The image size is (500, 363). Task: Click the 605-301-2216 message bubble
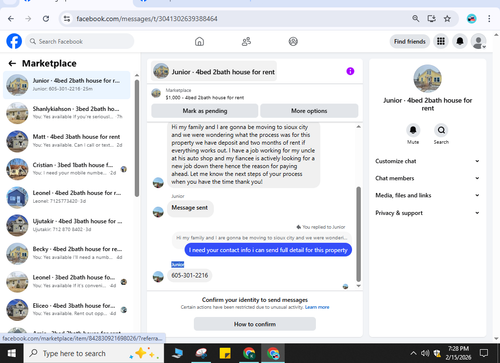point(190,275)
